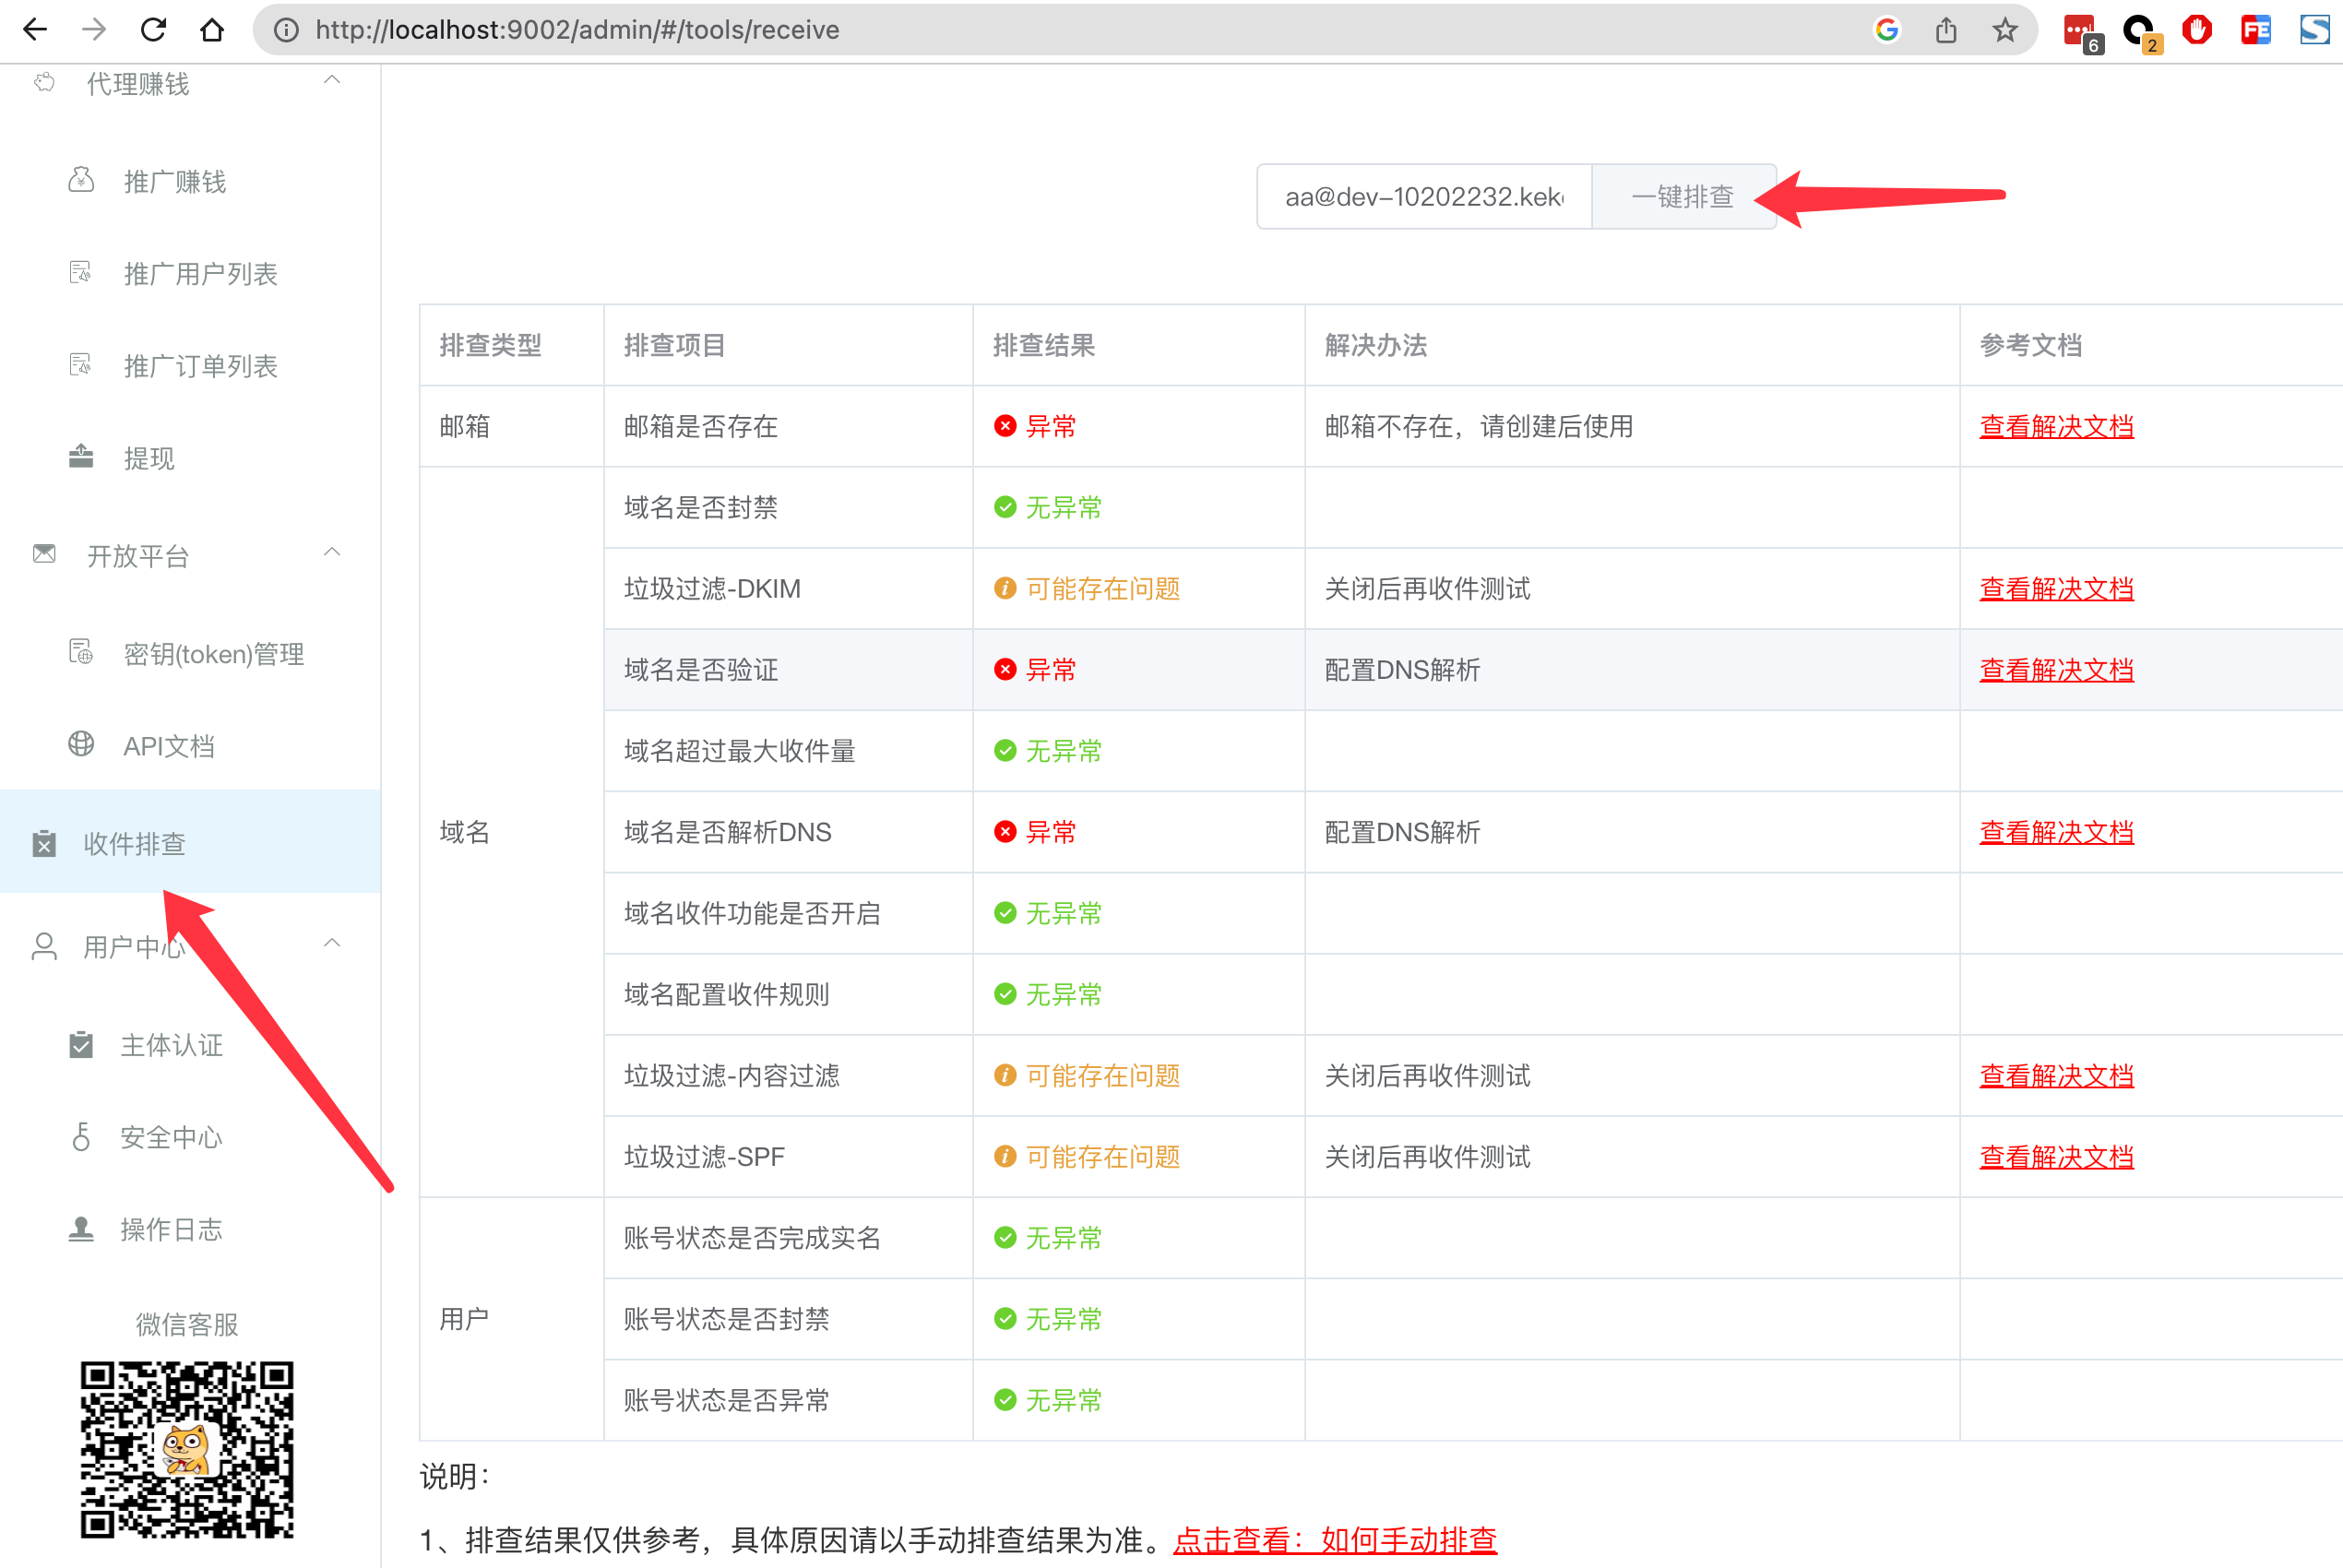The image size is (2343, 1568).
Task: Reload the current page
Action: [x=153, y=30]
